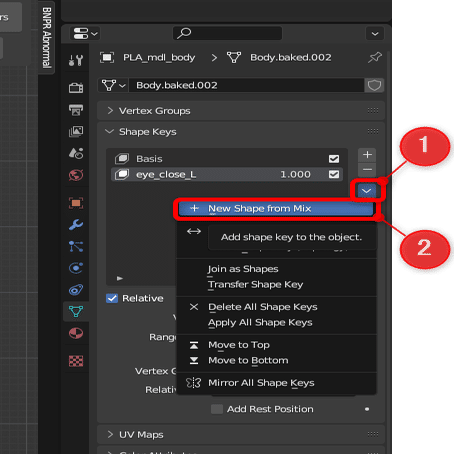Choose Delete All Shape Keys
This screenshot has height=454, width=454.
[276, 307]
